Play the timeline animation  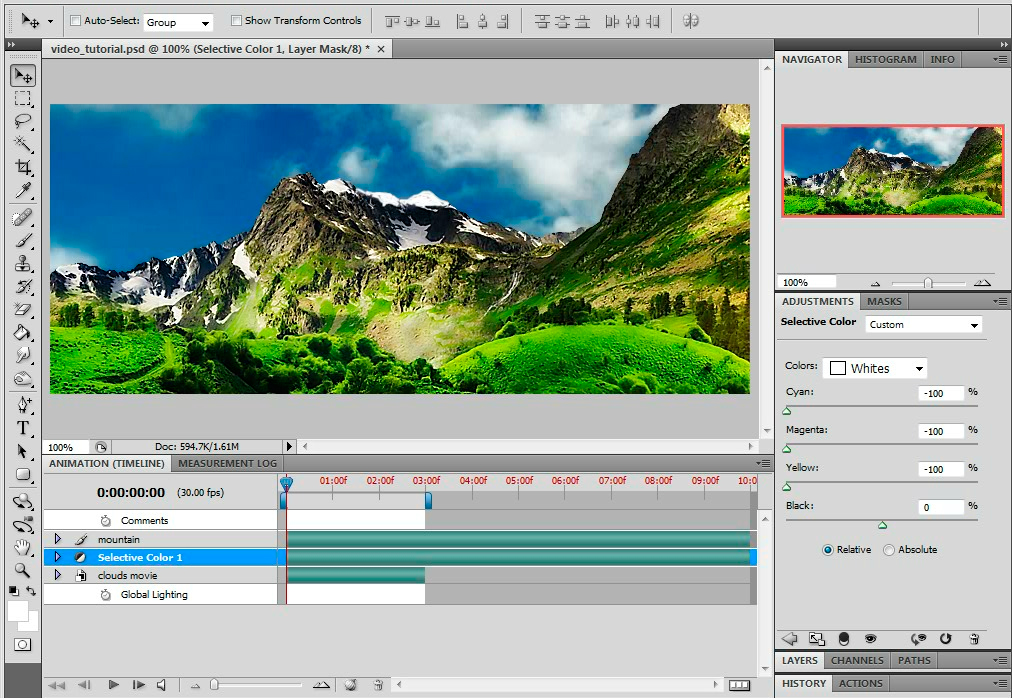(114, 685)
